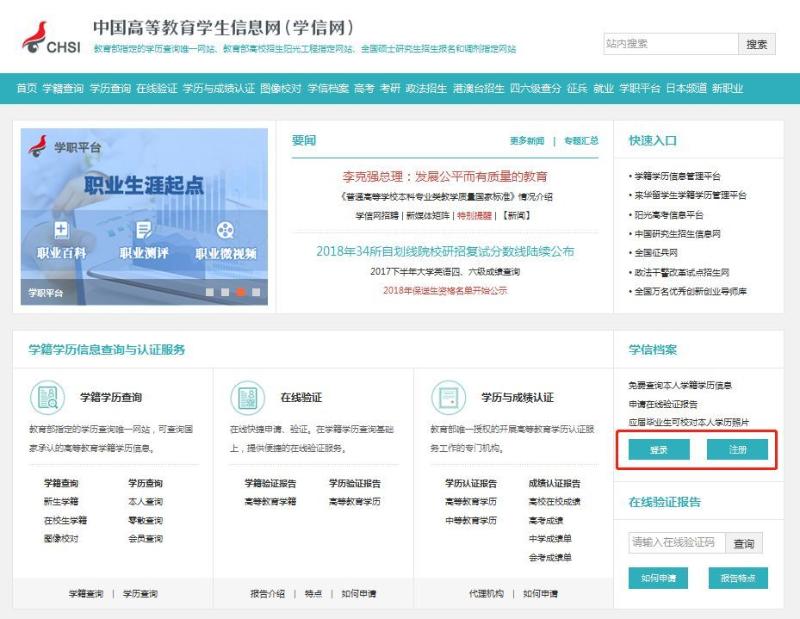Open 来华留学生学籍学历管理平台 quick link
The height and width of the screenshot is (619, 800).
tap(690, 195)
